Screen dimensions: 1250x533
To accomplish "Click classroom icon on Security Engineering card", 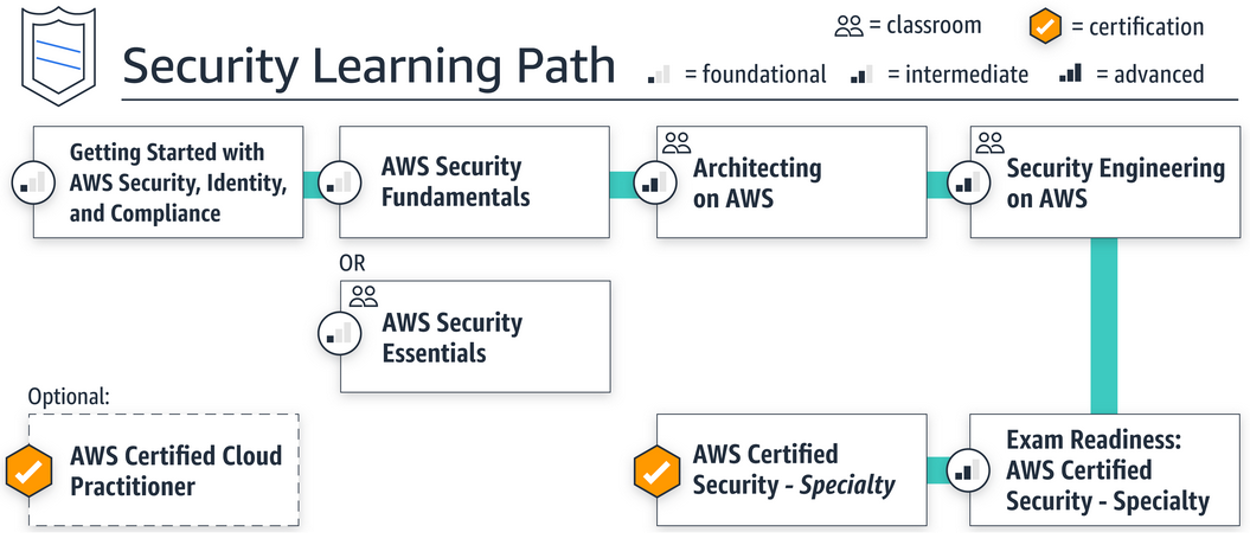I will pos(990,143).
